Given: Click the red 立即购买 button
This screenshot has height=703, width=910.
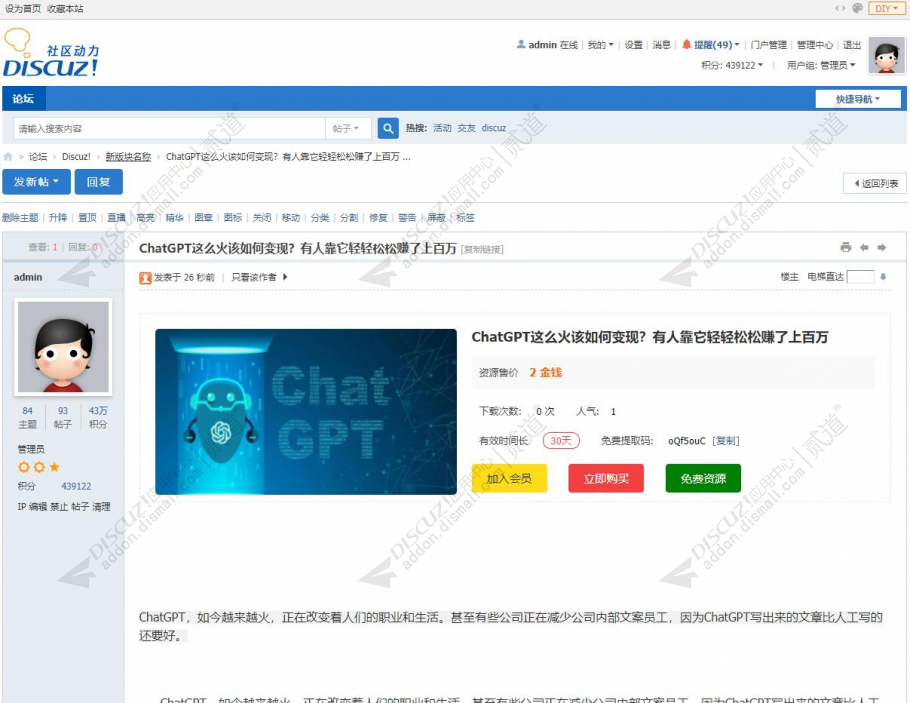Looking at the screenshot, I should pos(606,478).
